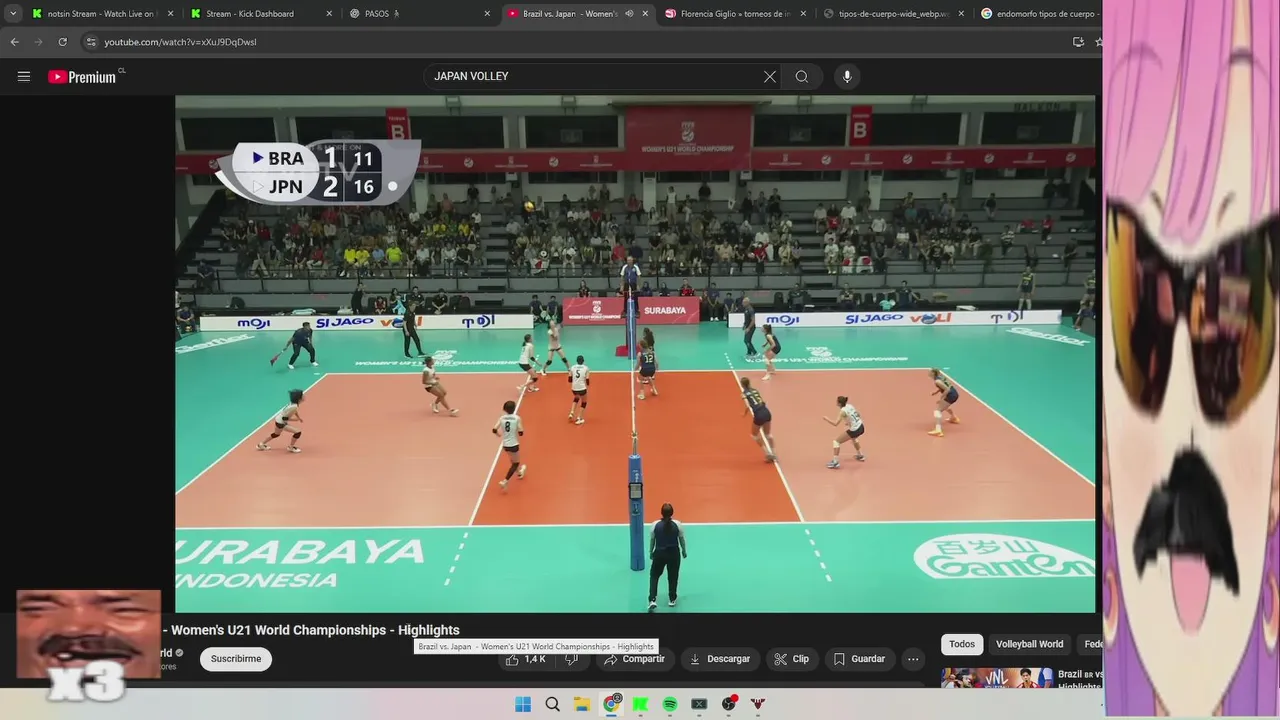Viewport: 1280px width, 720px height.
Task: Close the Florencia Giglio tab
Action: pos(803,14)
